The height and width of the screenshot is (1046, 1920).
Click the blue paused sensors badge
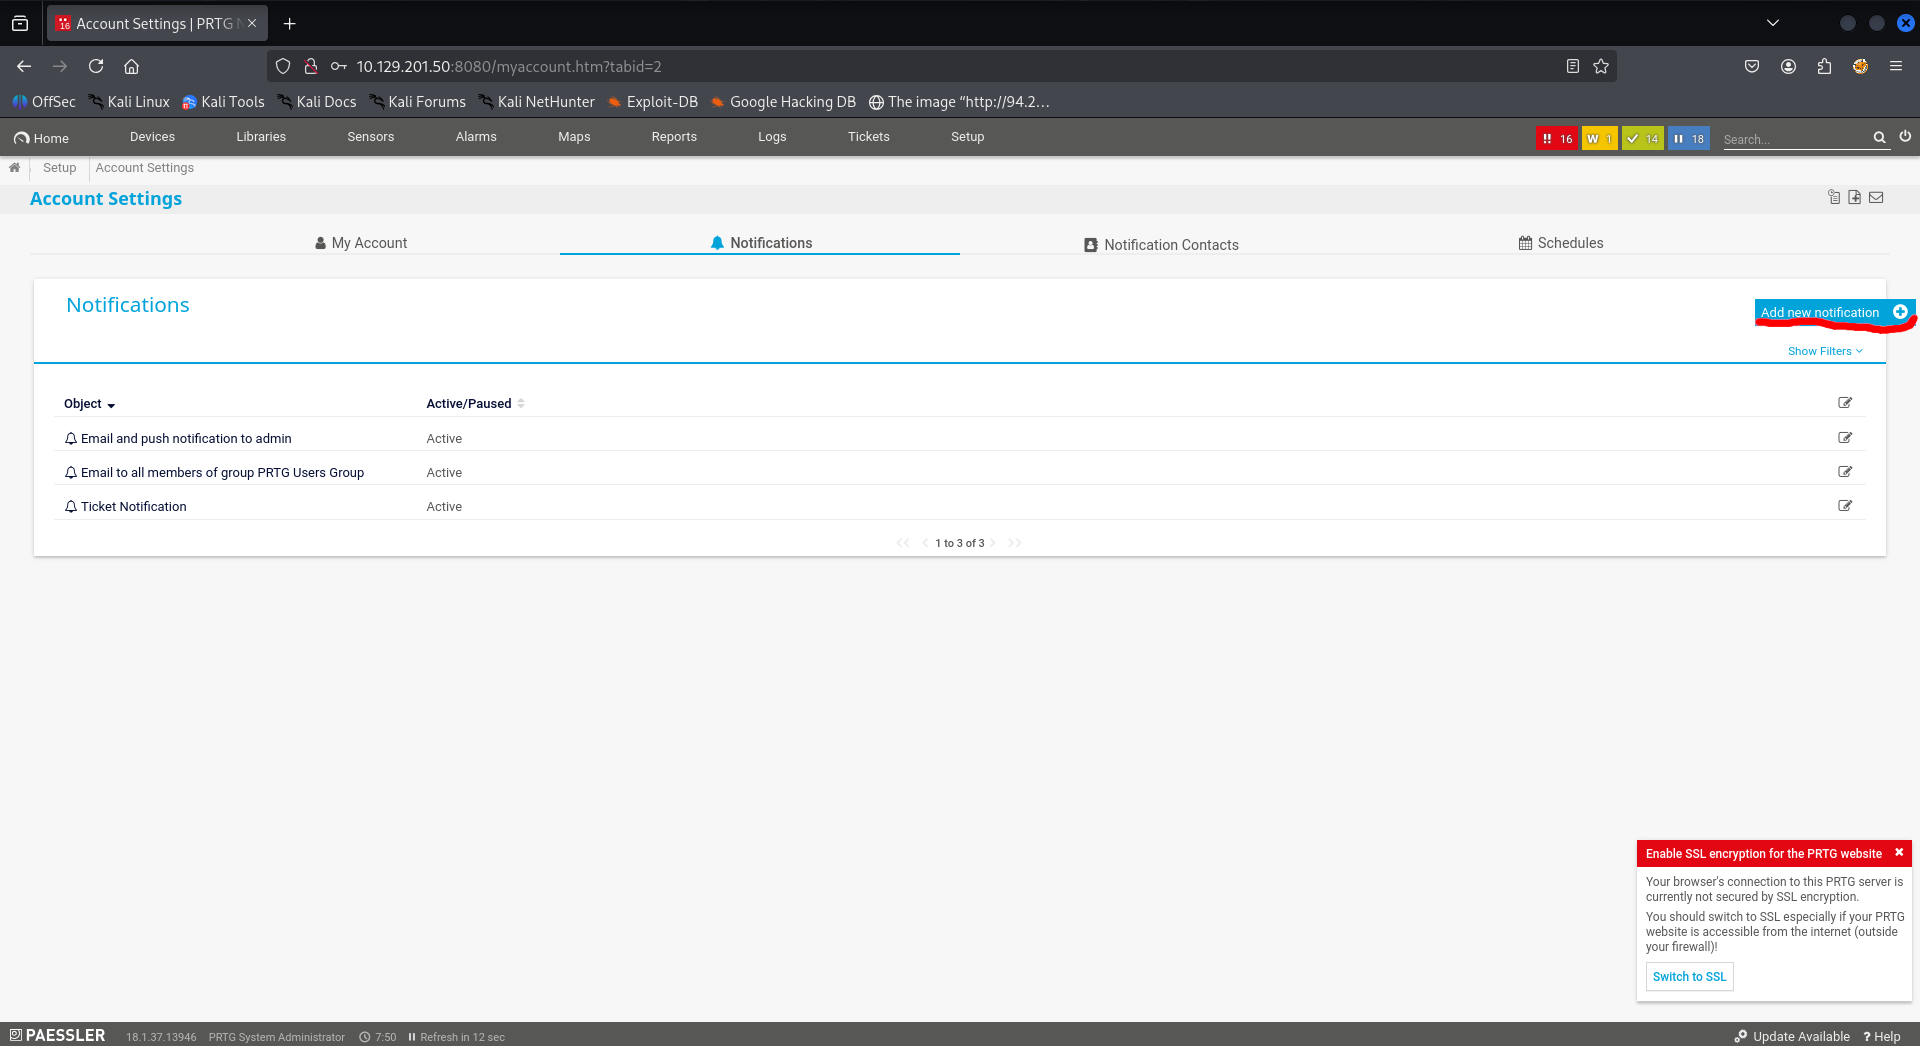1688,139
